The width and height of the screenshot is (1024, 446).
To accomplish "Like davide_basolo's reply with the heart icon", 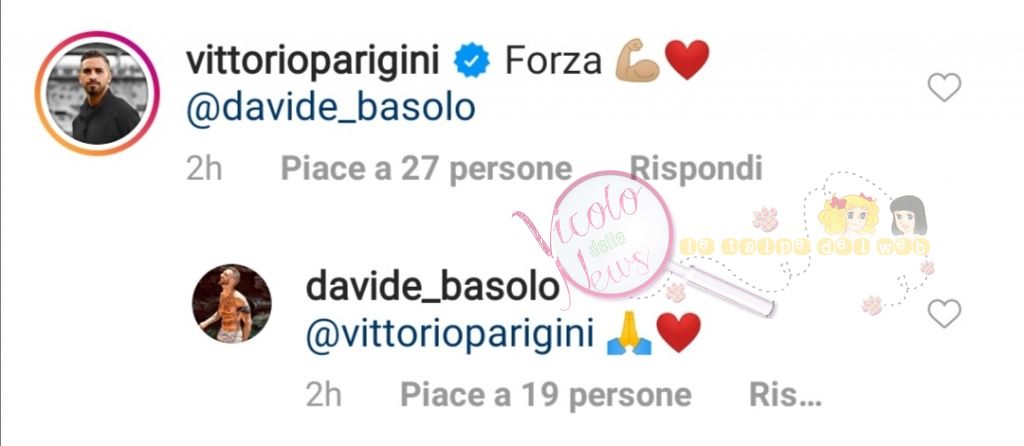I will tap(944, 313).
